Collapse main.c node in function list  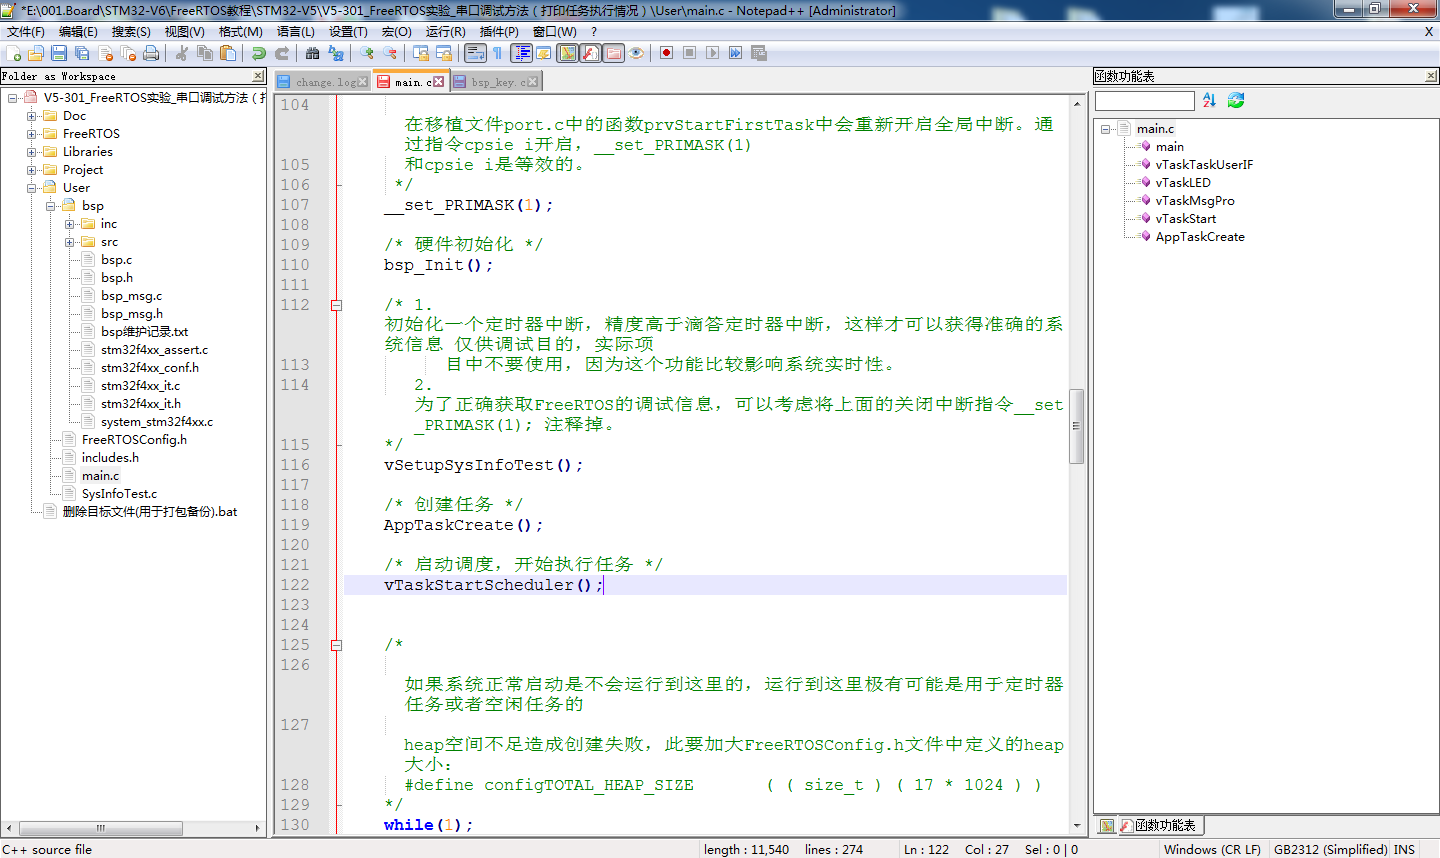tap(1106, 129)
